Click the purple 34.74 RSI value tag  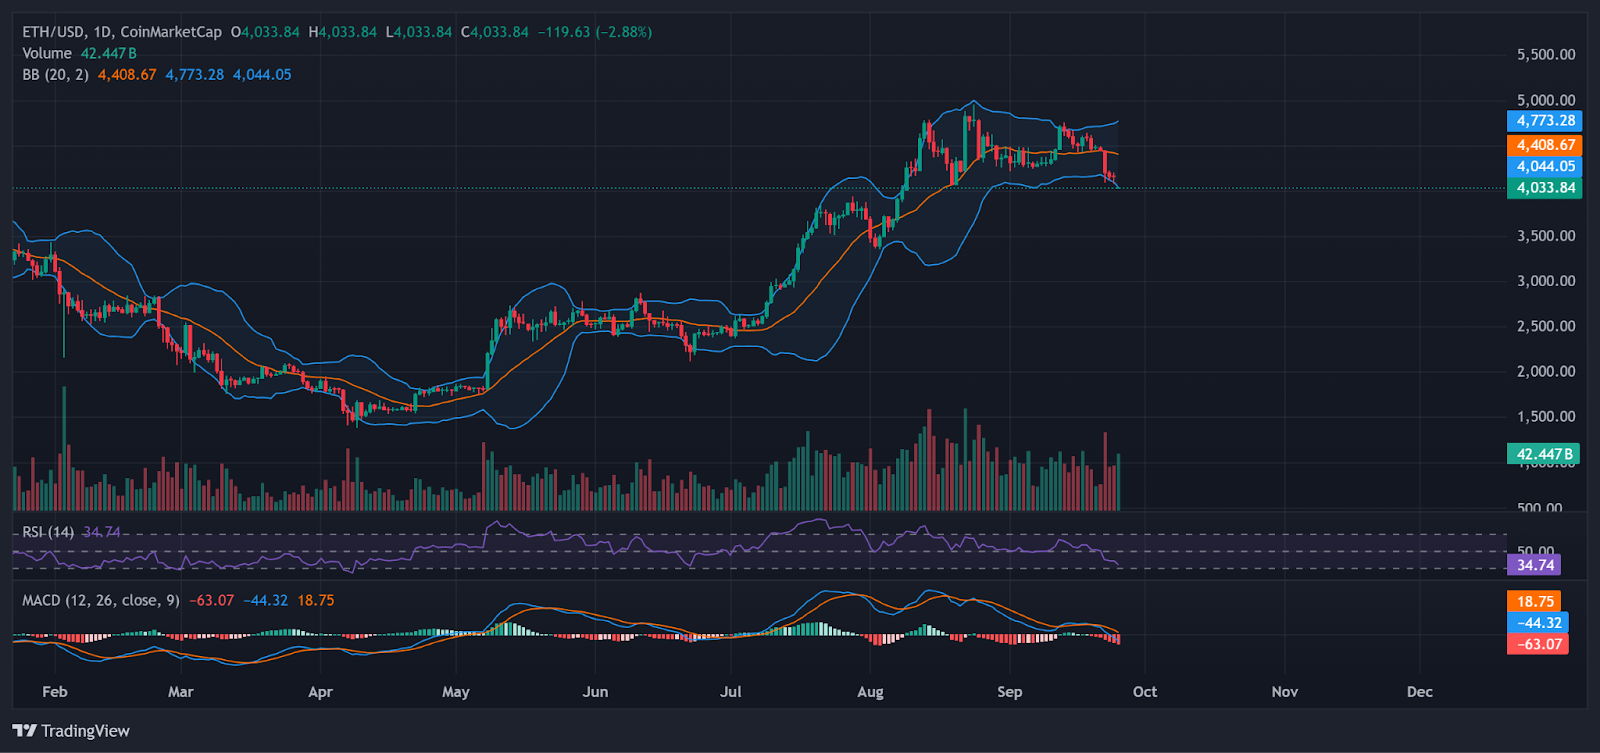click(x=1535, y=565)
